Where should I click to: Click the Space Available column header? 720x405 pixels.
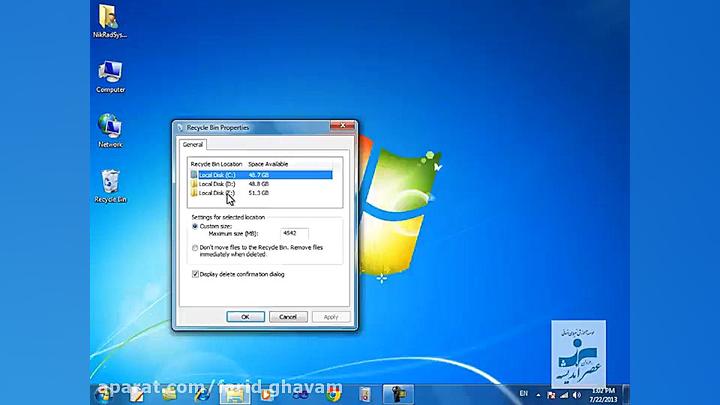[268, 164]
